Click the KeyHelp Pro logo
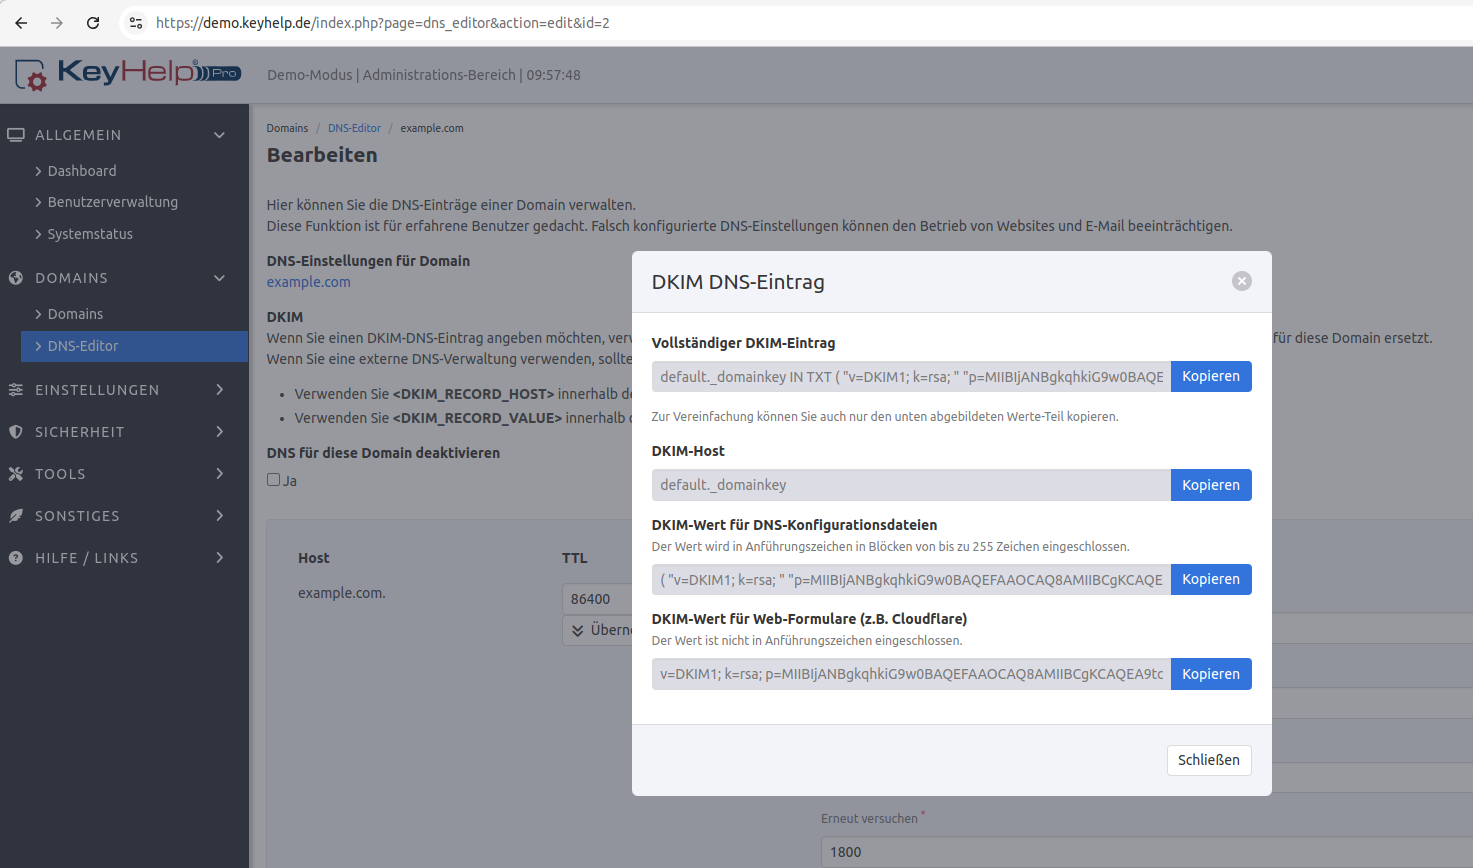The height and width of the screenshot is (868, 1473). pyautogui.click(x=128, y=74)
